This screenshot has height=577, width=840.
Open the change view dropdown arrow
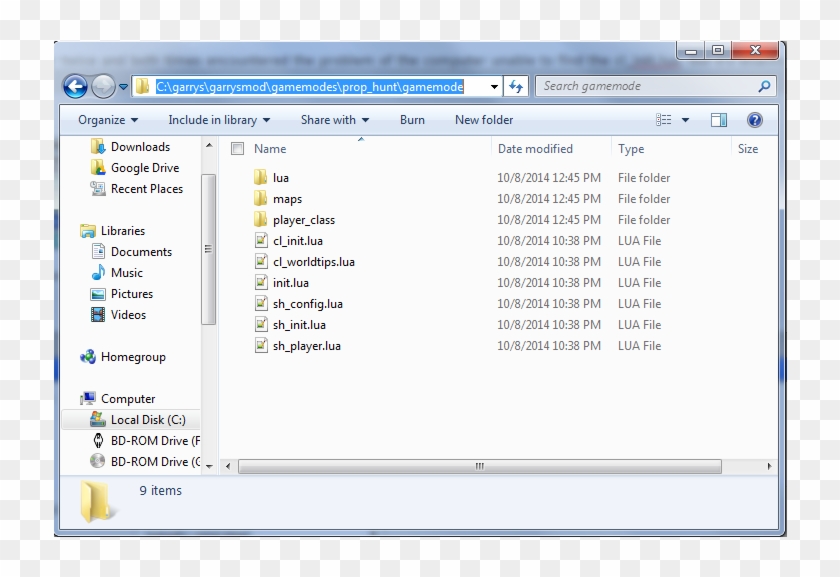(x=686, y=120)
